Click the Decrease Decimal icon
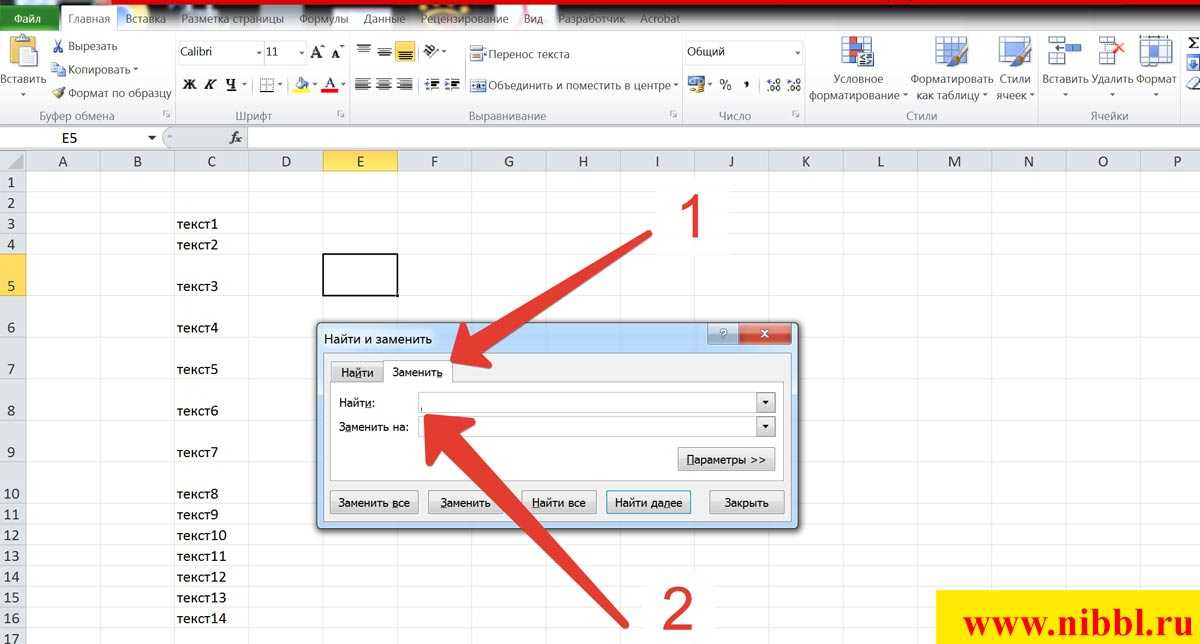 [x=794, y=85]
